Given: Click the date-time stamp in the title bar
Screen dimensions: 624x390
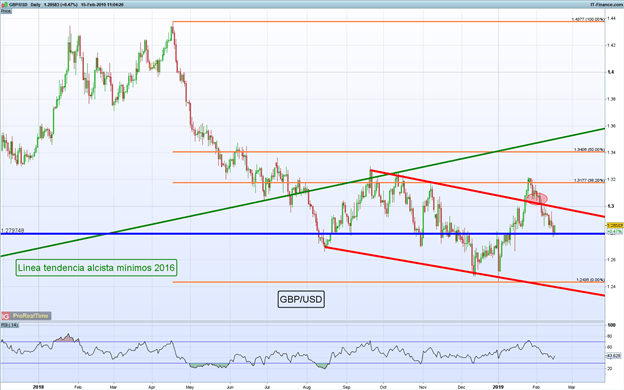Looking at the screenshot, I should click(x=102, y=5).
